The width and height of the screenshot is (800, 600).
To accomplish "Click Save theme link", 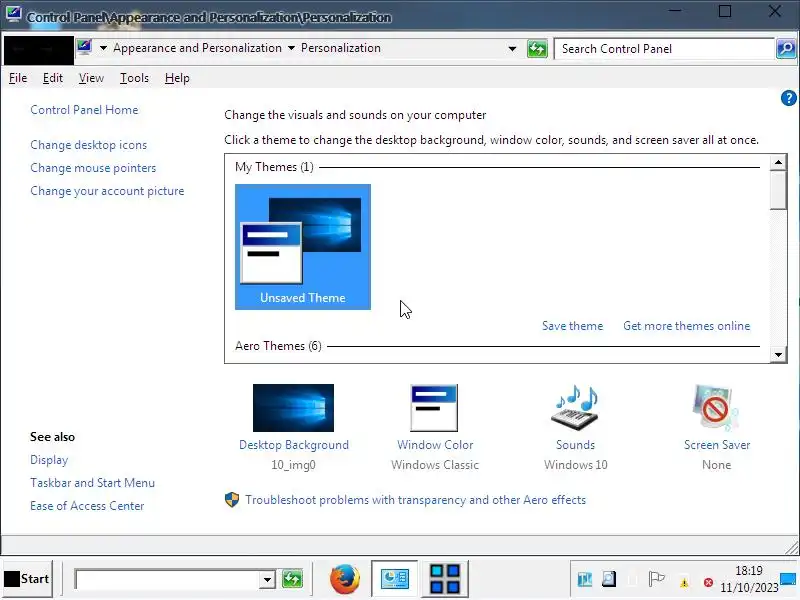I will (572, 326).
